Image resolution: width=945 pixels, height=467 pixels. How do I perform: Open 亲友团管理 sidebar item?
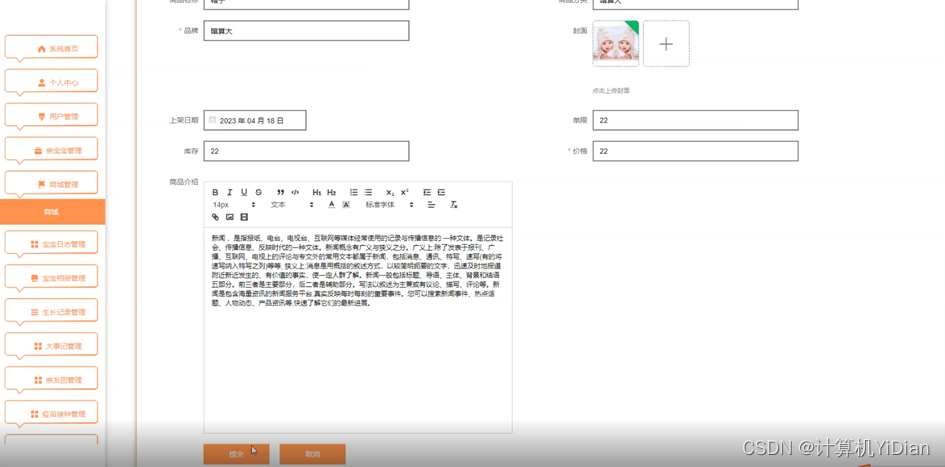[x=51, y=380]
